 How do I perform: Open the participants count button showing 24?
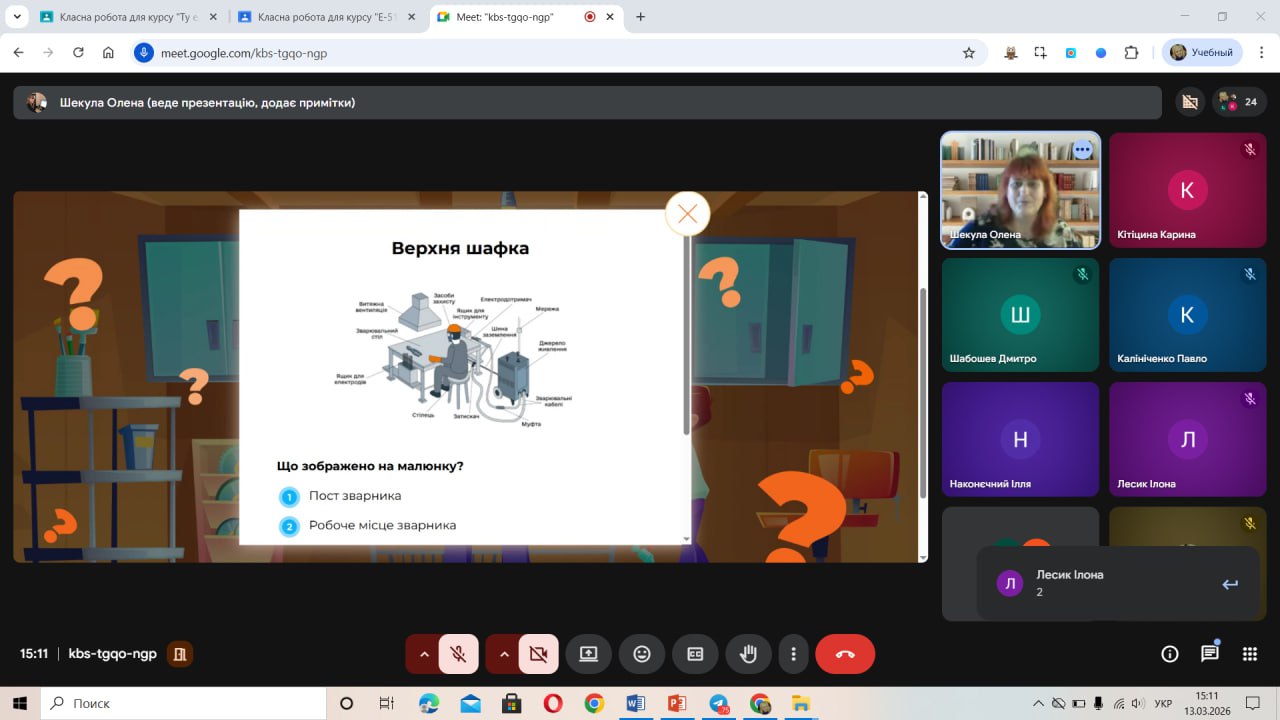pyautogui.click(x=1240, y=102)
